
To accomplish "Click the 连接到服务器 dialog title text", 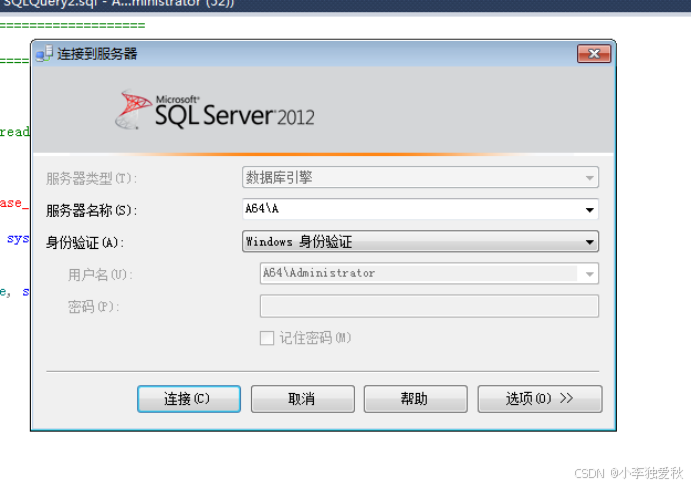I will pyautogui.click(x=97, y=54).
